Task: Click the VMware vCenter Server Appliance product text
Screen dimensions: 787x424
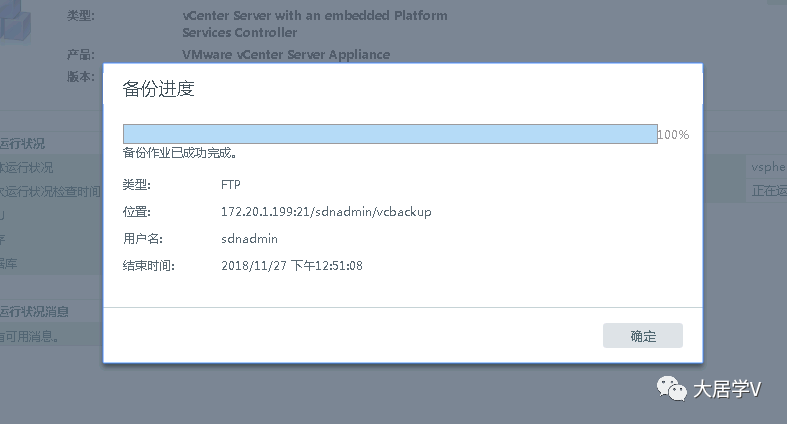Action: (286, 54)
